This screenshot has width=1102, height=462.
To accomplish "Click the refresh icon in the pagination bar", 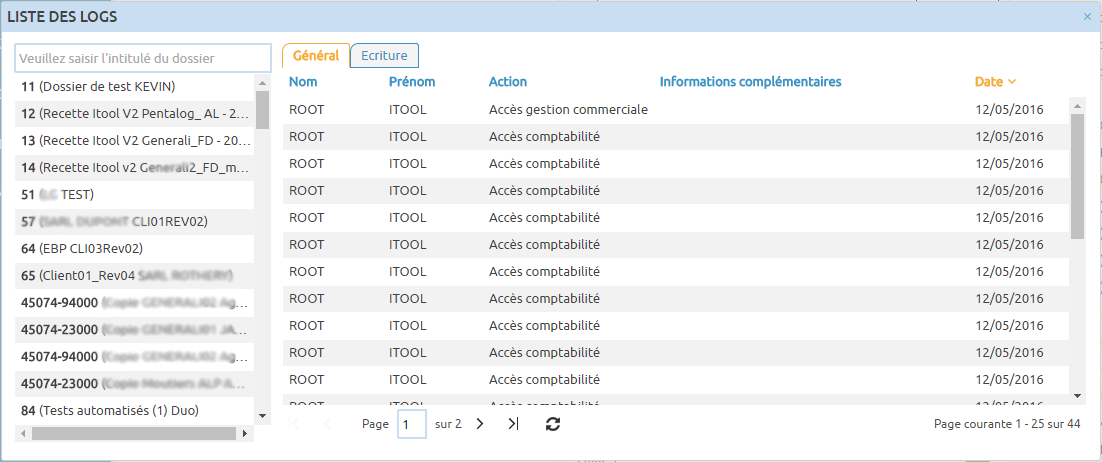I will pos(553,424).
